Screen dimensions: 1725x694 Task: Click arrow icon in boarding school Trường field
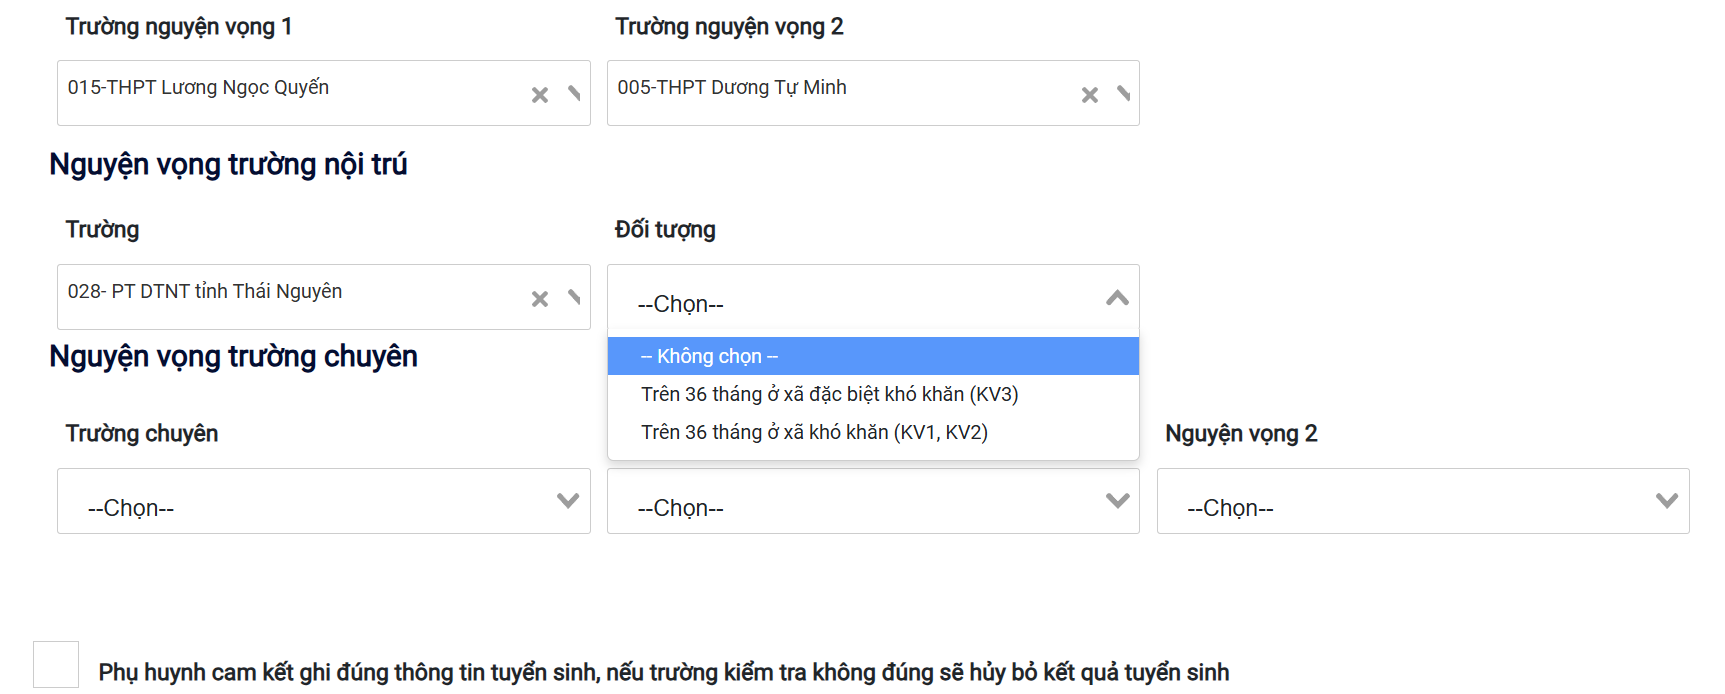point(574,297)
